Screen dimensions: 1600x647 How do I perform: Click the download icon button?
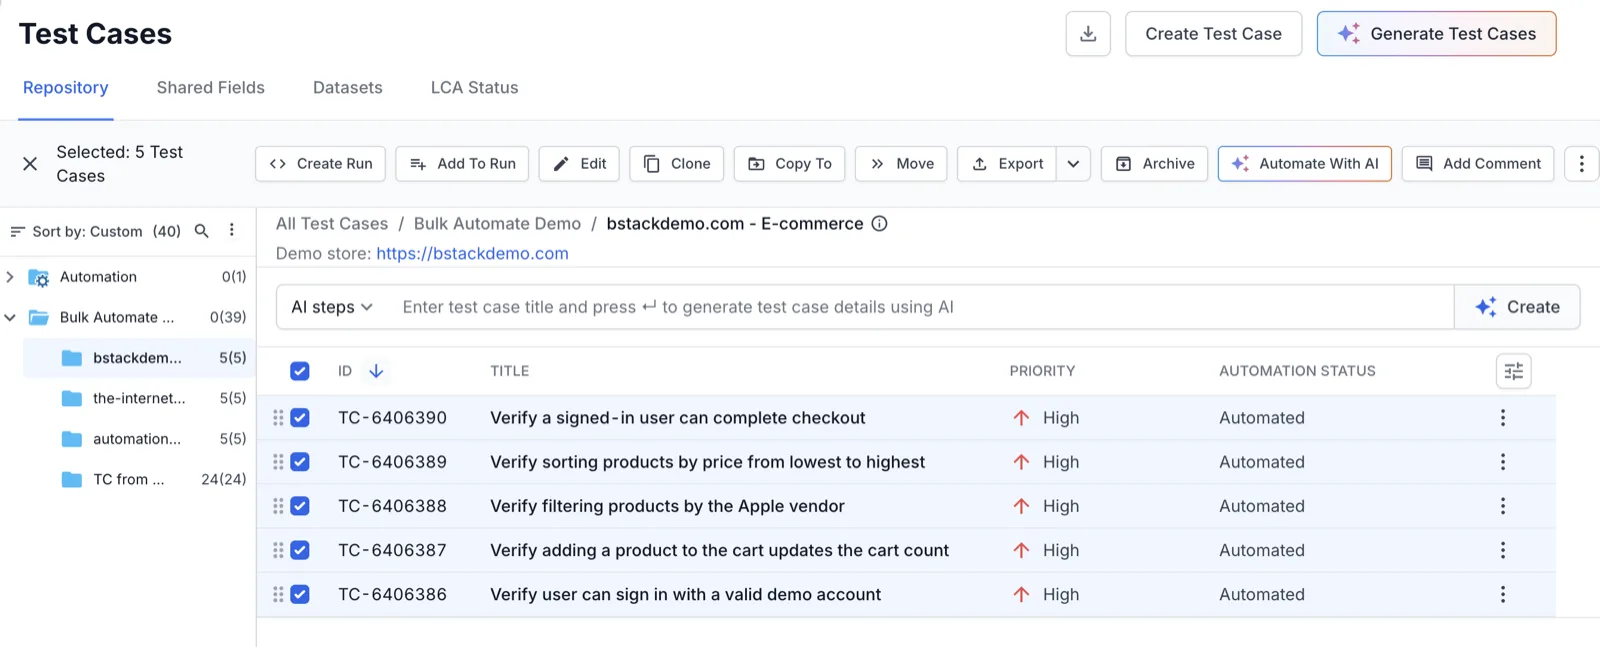pyautogui.click(x=1088, y=34)
